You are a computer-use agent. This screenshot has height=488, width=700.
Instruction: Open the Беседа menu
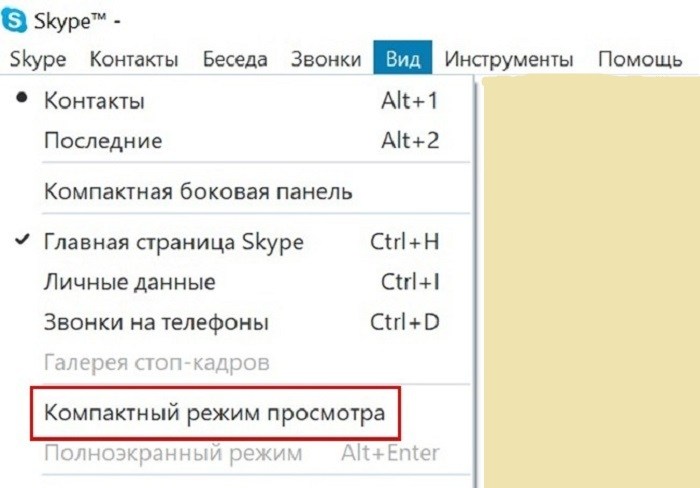[235, 58]
